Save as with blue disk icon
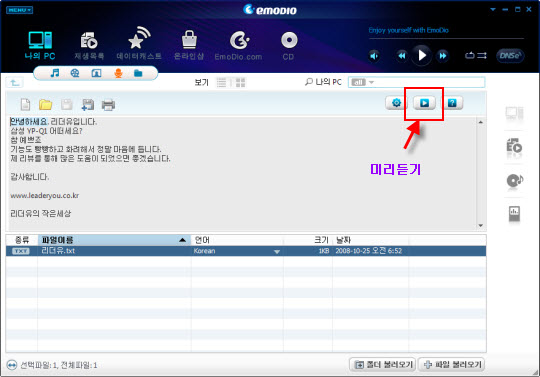Image resolution: width=540 pixels, height=377 pixels. tap(87, 104)
